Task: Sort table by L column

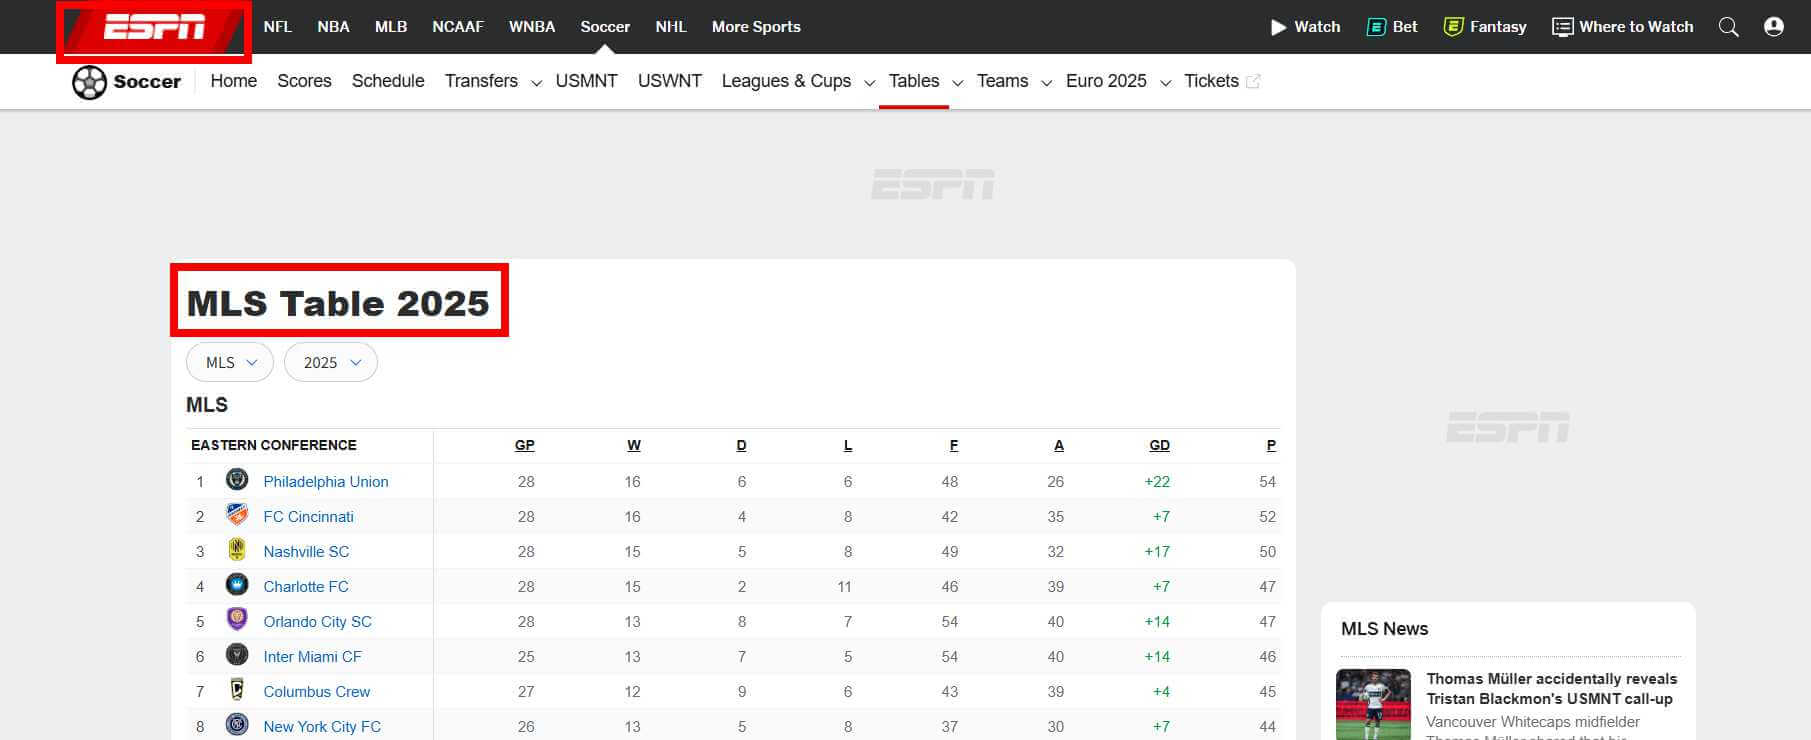Action: click(x=848, y=445)
